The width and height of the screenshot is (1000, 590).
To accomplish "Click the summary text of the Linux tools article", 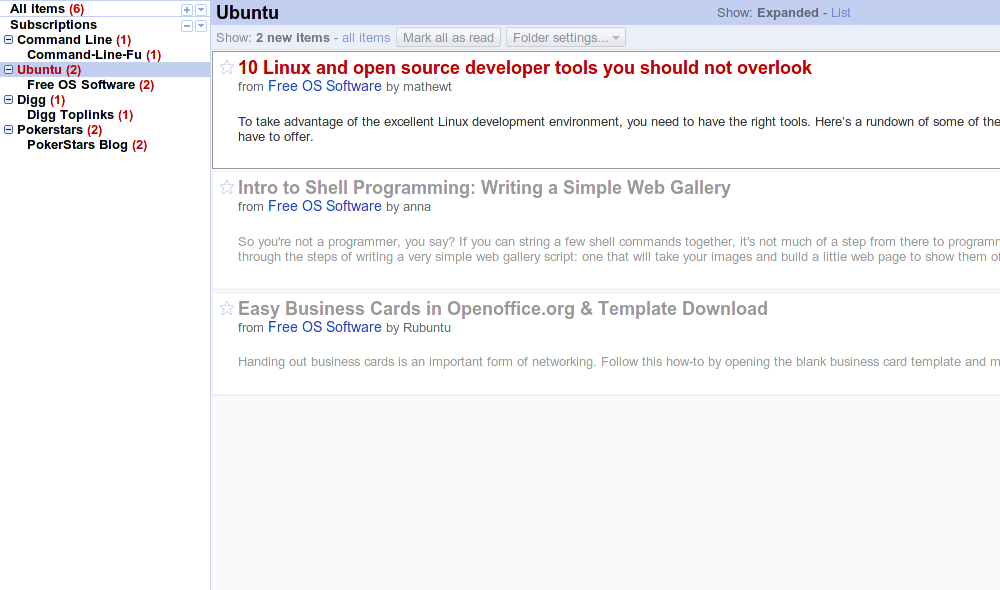I will pyautogui.click(x=619, y=129).
